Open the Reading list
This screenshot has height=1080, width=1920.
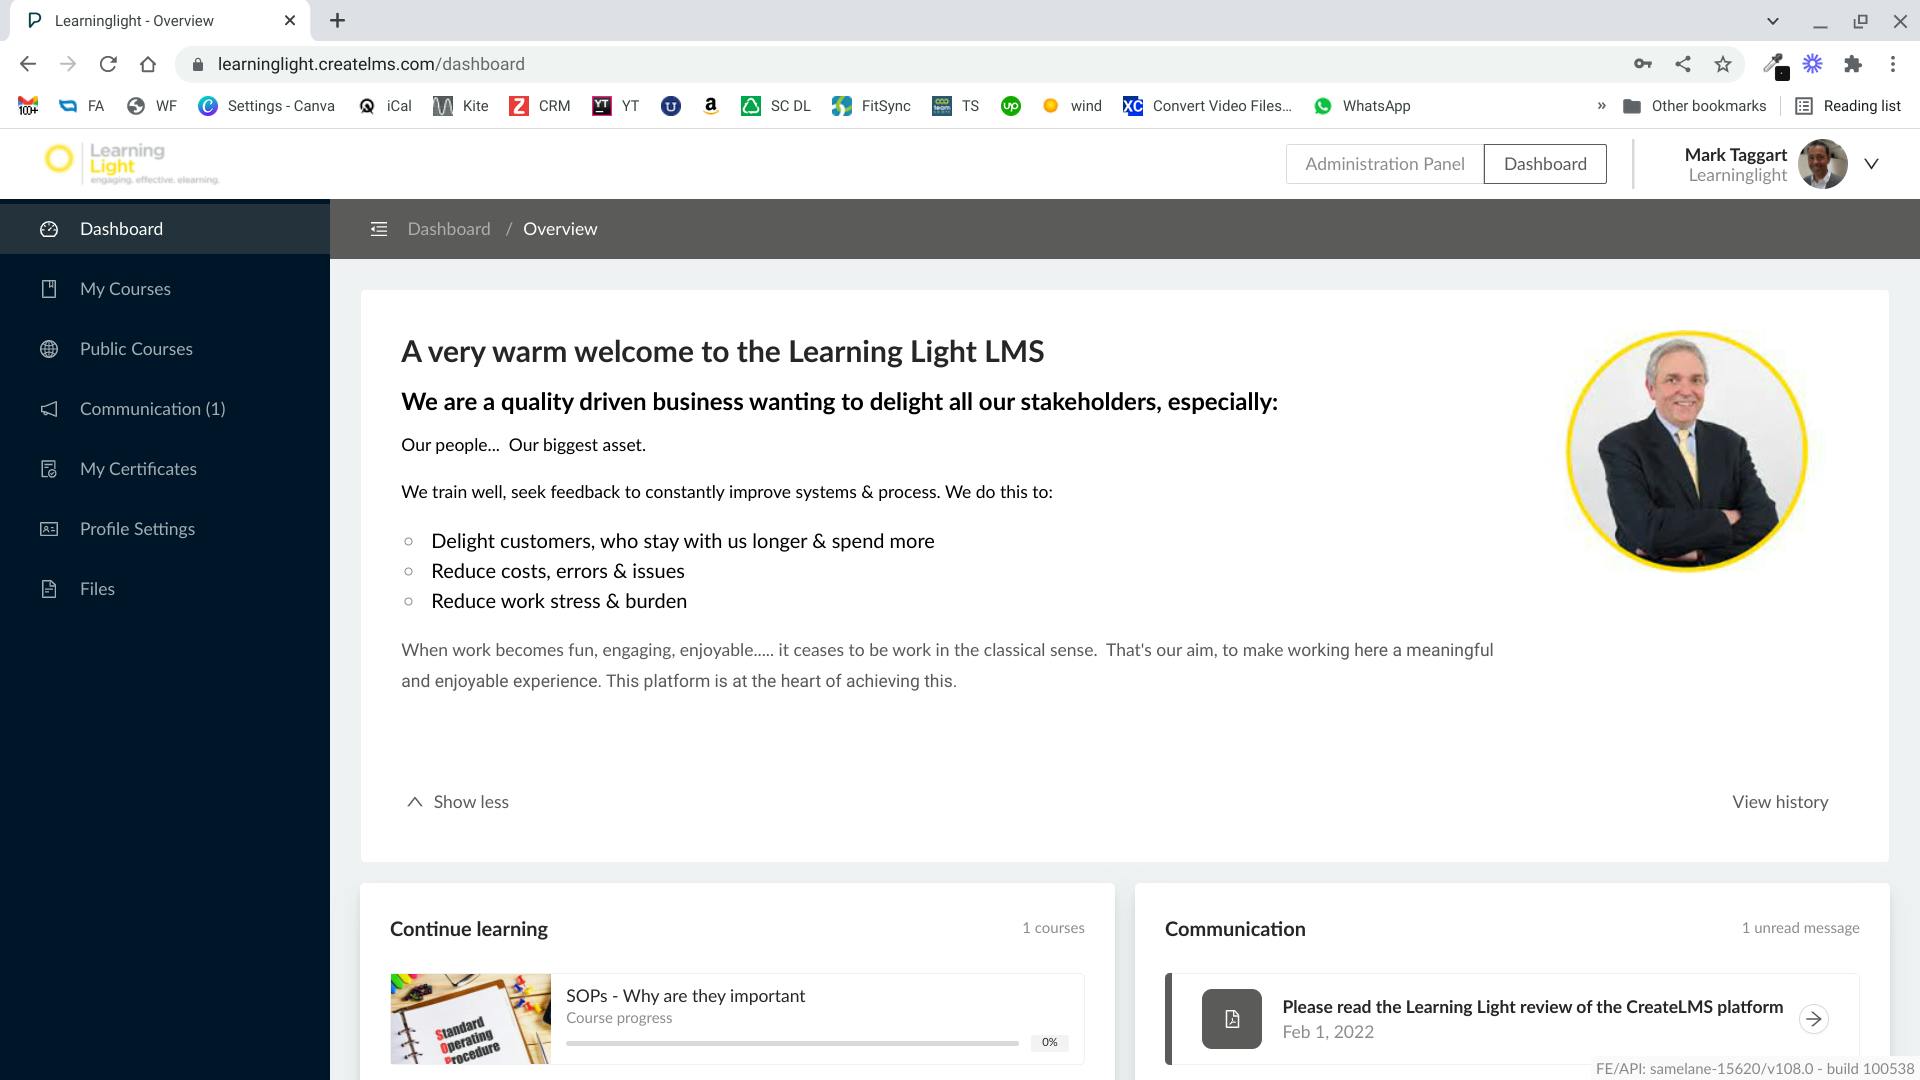[x=1846, y=105]
